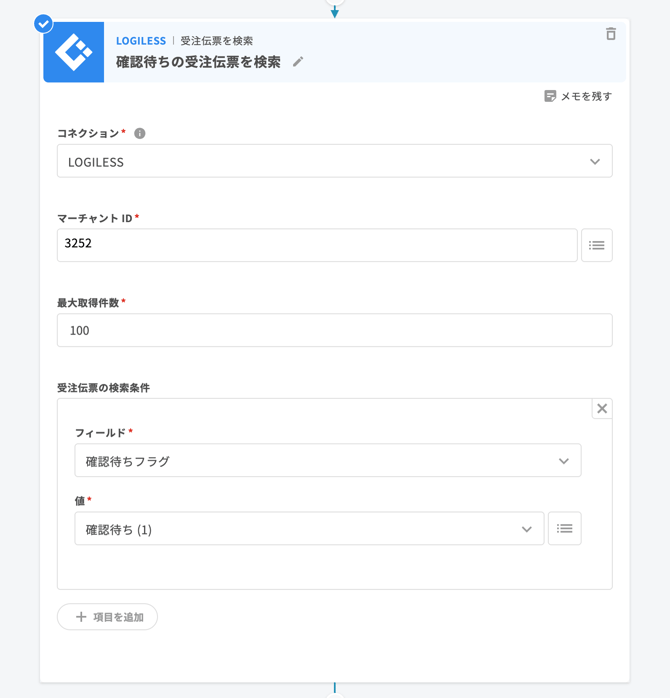Remove the search condition with X

601,408
